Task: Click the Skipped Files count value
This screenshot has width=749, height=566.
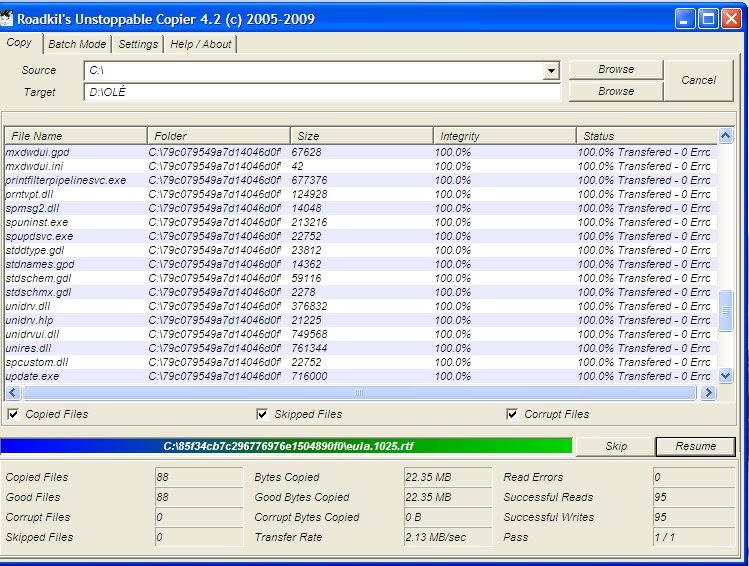Action: 199,537
